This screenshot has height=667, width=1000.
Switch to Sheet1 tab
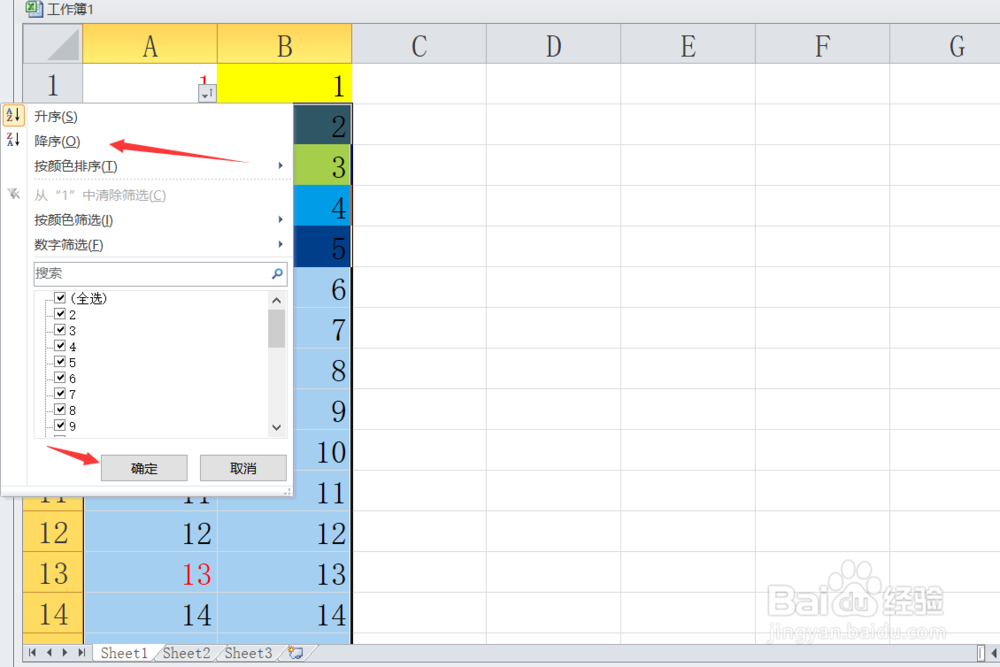tap(124, 653)
